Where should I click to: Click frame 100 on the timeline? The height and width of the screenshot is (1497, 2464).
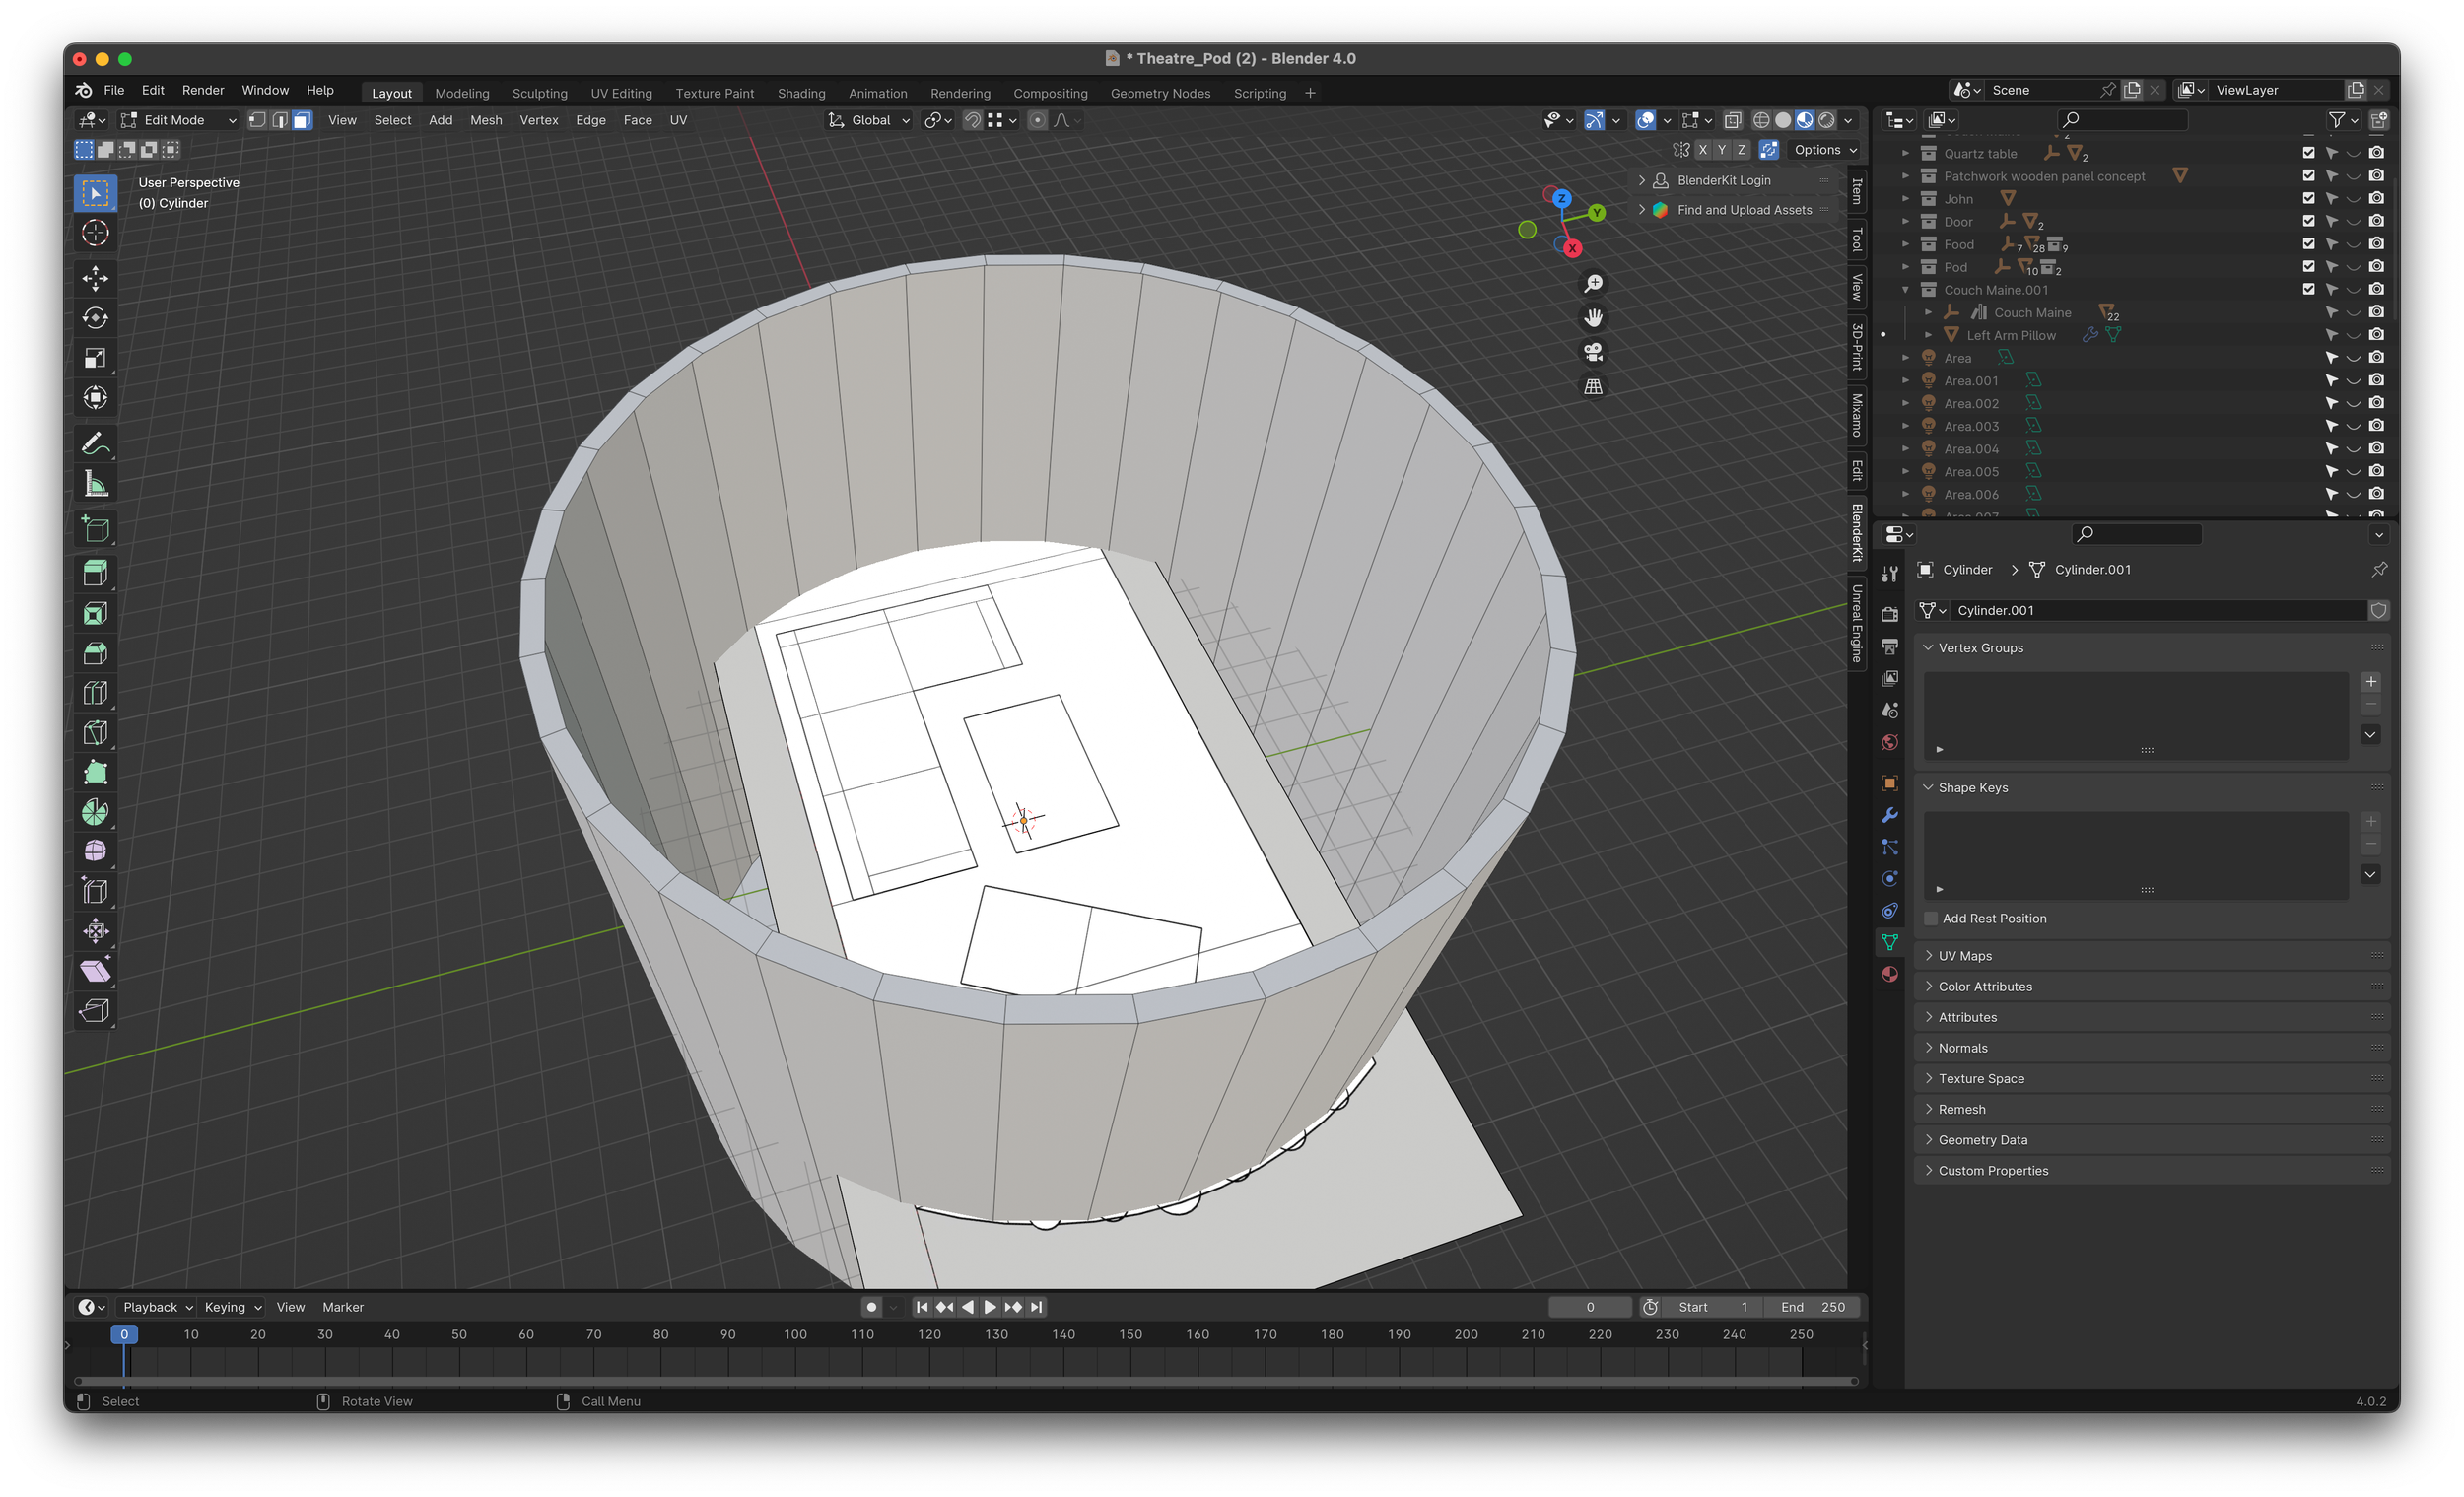tap(795, 1335)
